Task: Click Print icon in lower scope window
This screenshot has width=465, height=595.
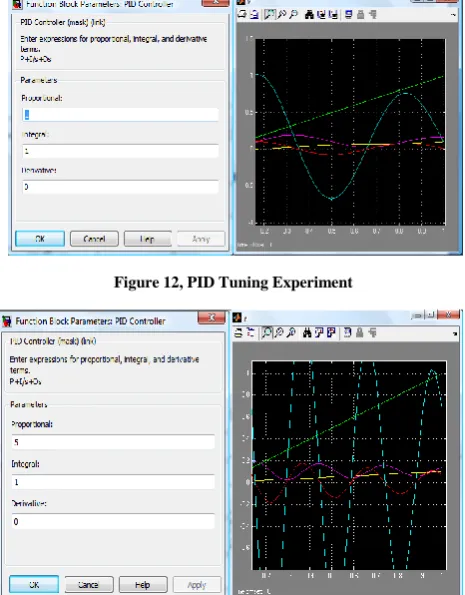Action: (239, 333)
